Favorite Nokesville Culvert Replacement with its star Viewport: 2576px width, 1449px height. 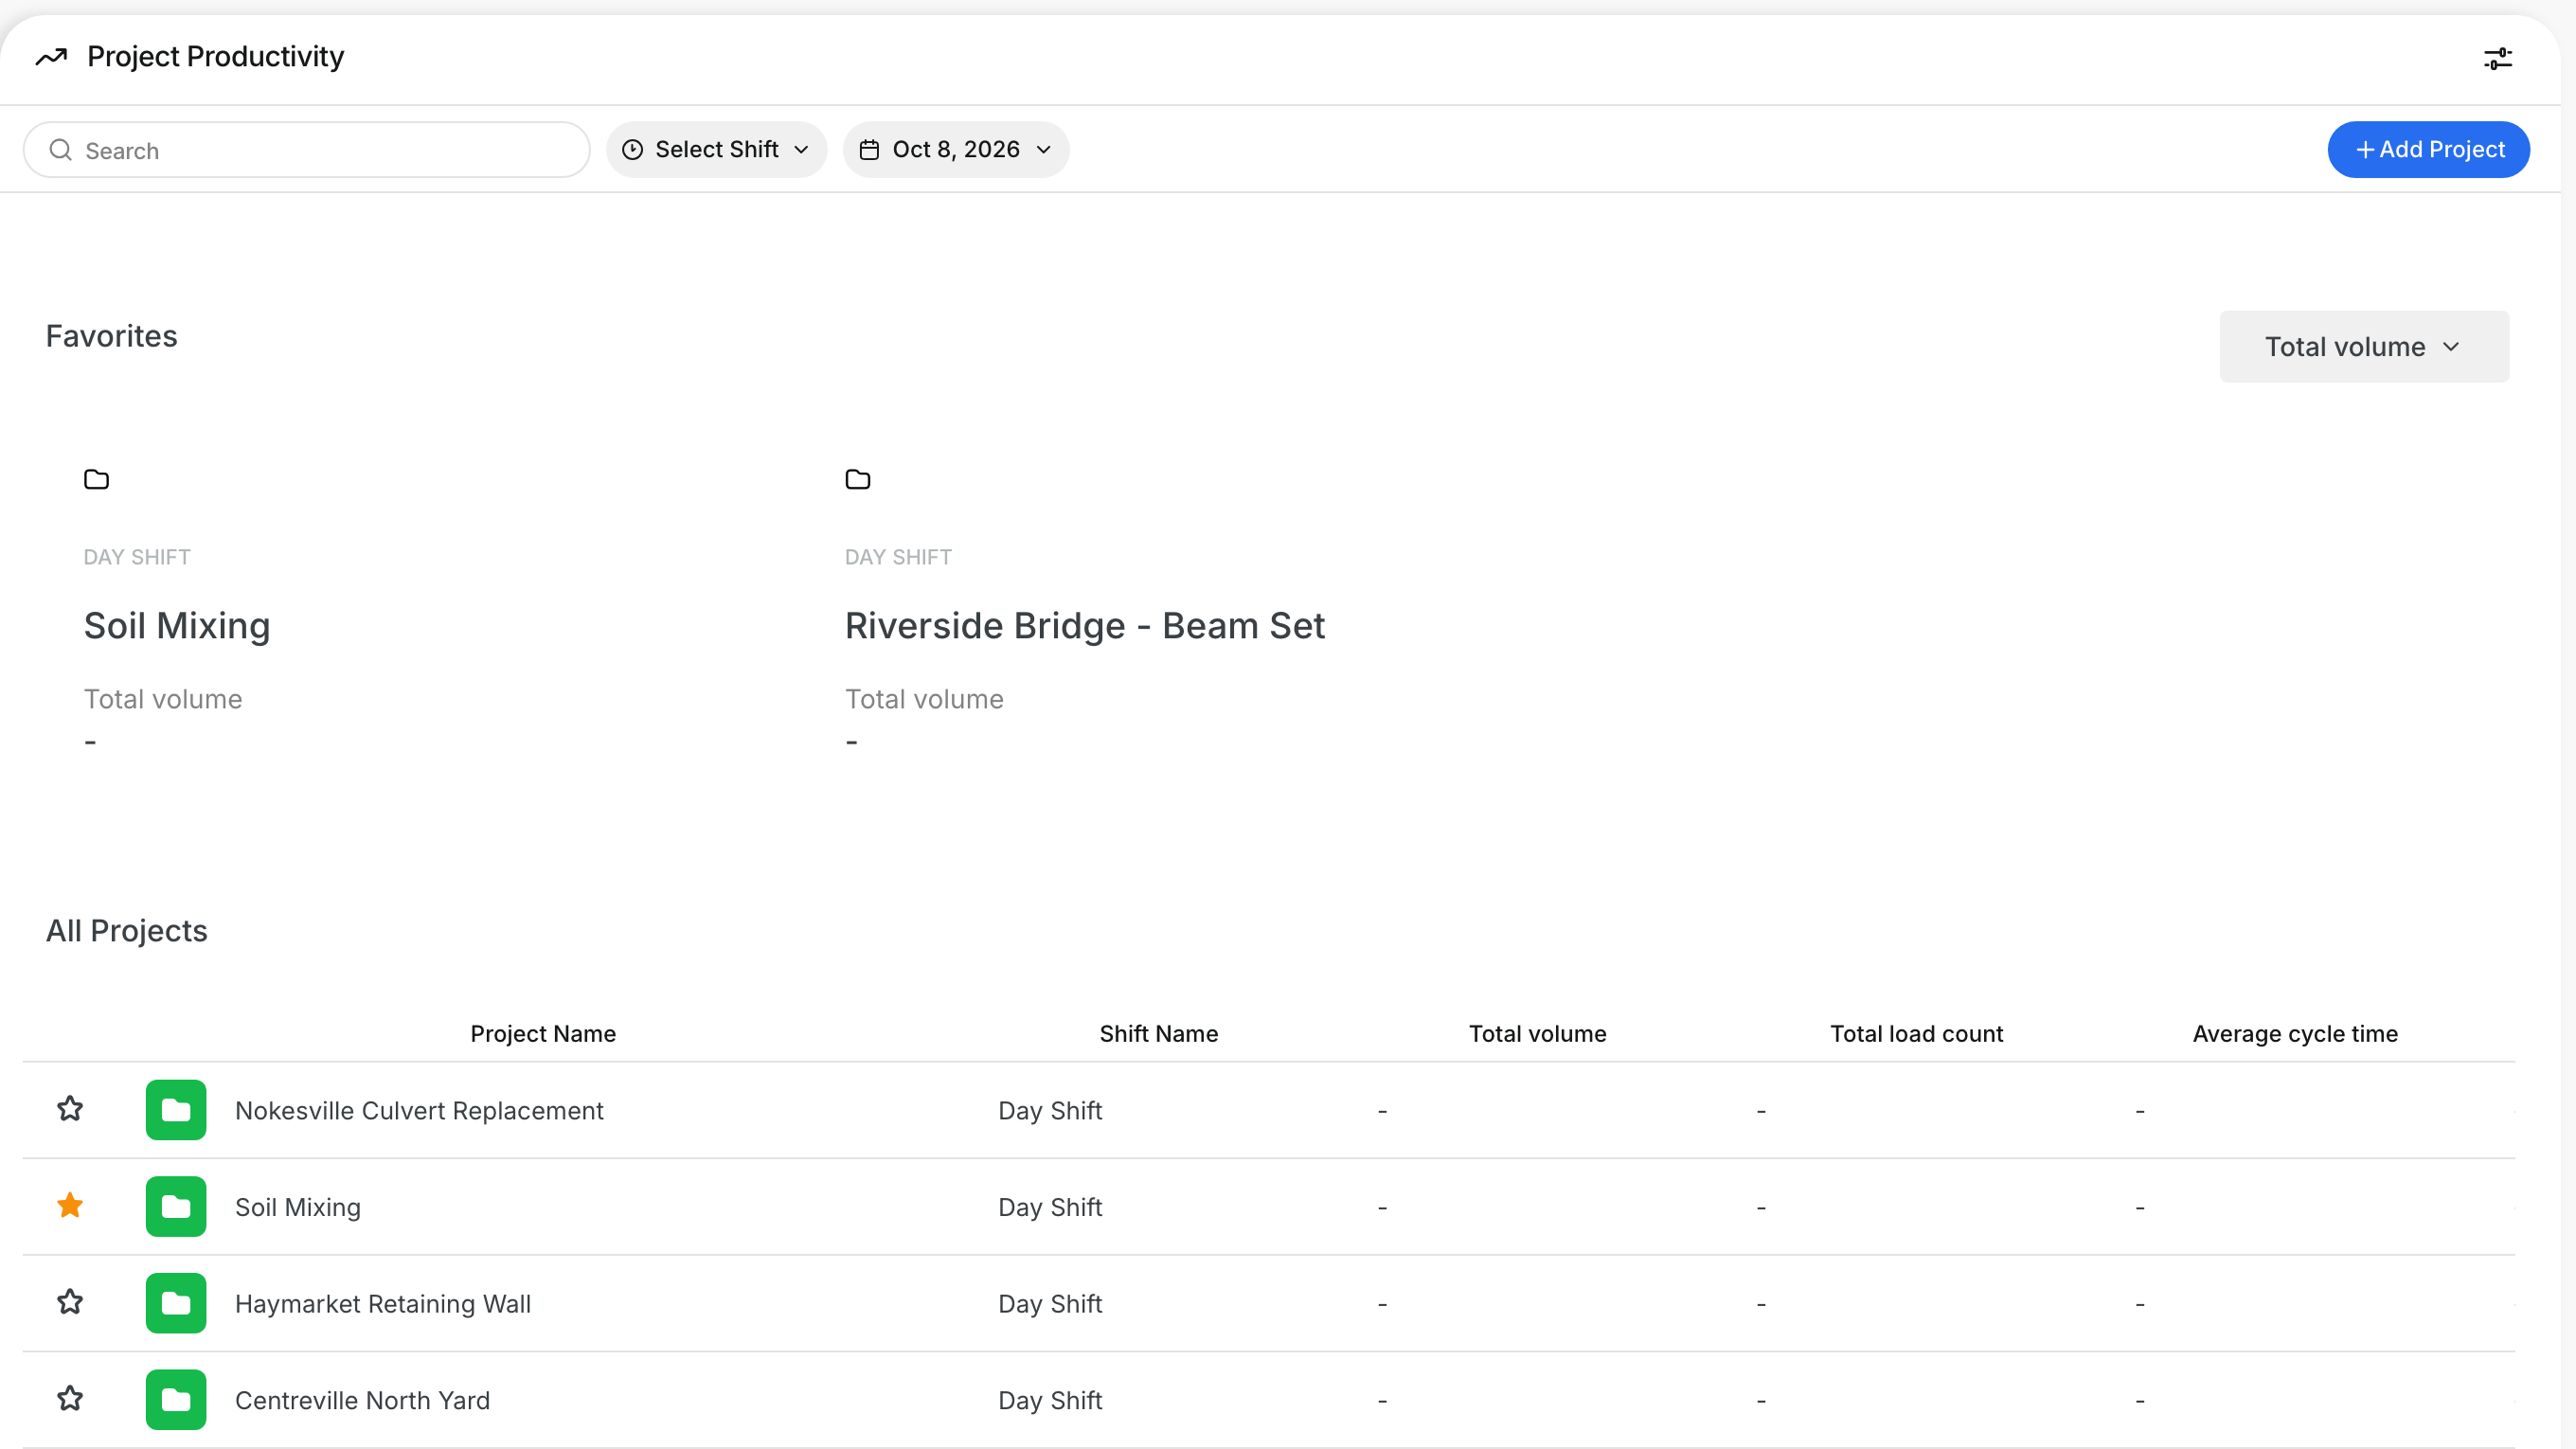pos(70,1108)
